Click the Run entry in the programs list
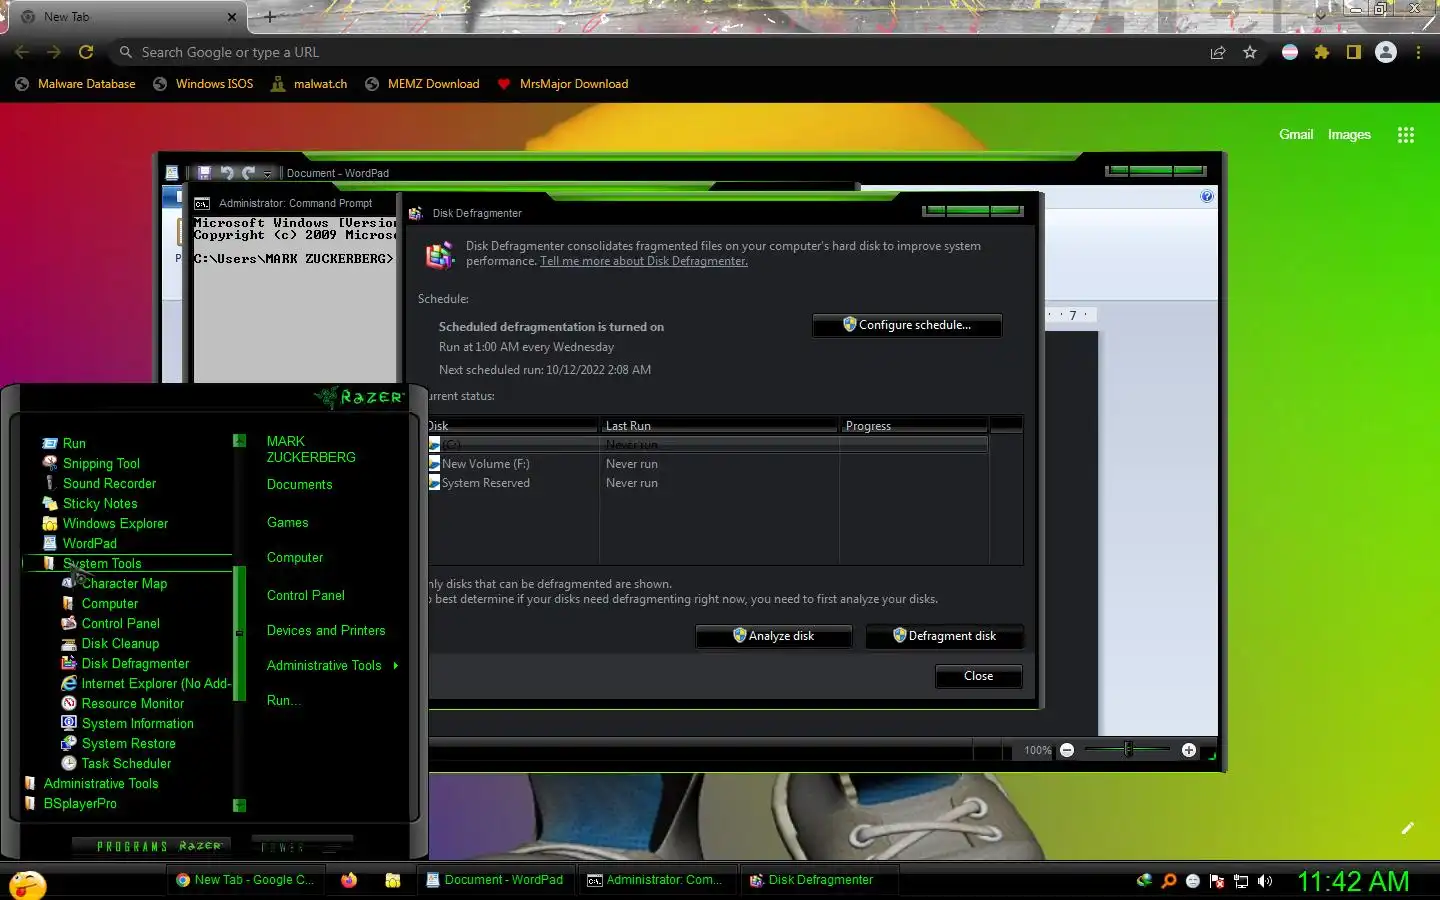1440x900 pixels. [73, 443]
